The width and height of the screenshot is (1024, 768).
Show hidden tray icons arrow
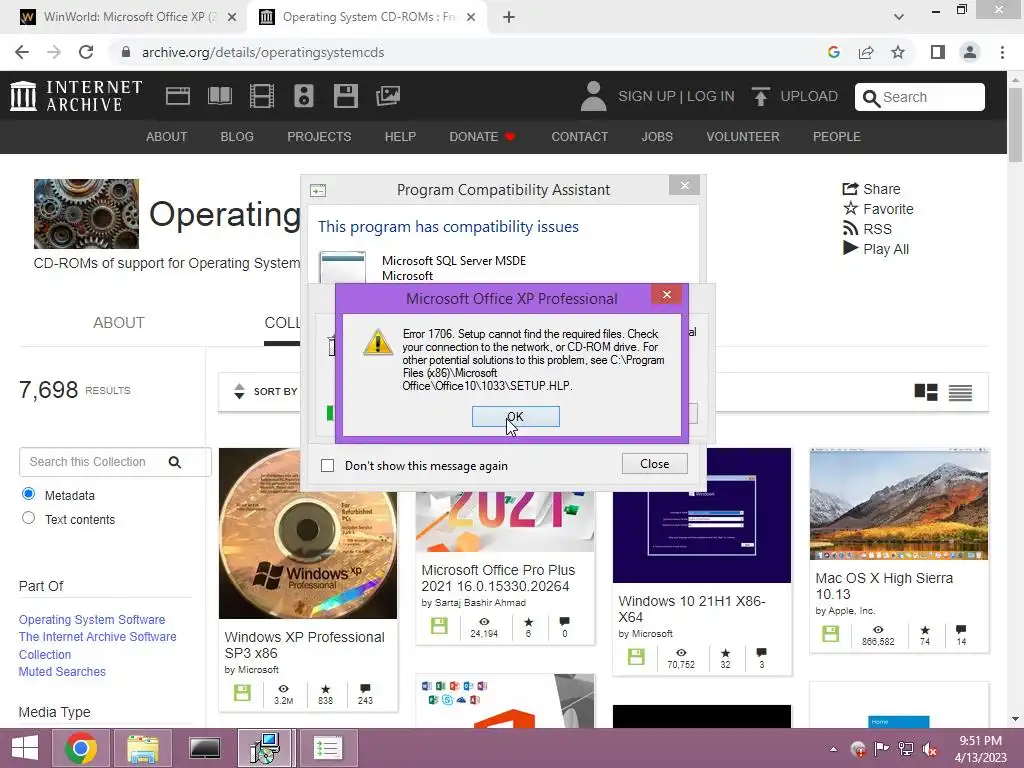(x=833, y=749)
